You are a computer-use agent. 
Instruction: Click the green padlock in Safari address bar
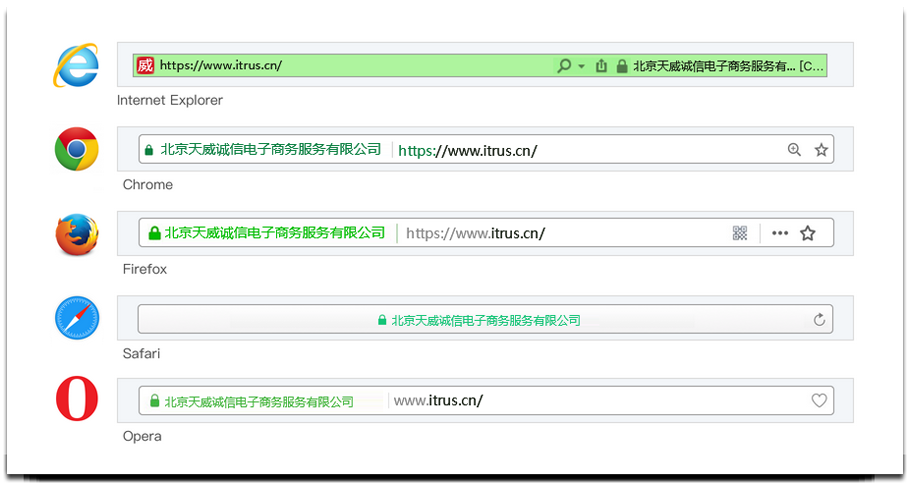(382, 320)
